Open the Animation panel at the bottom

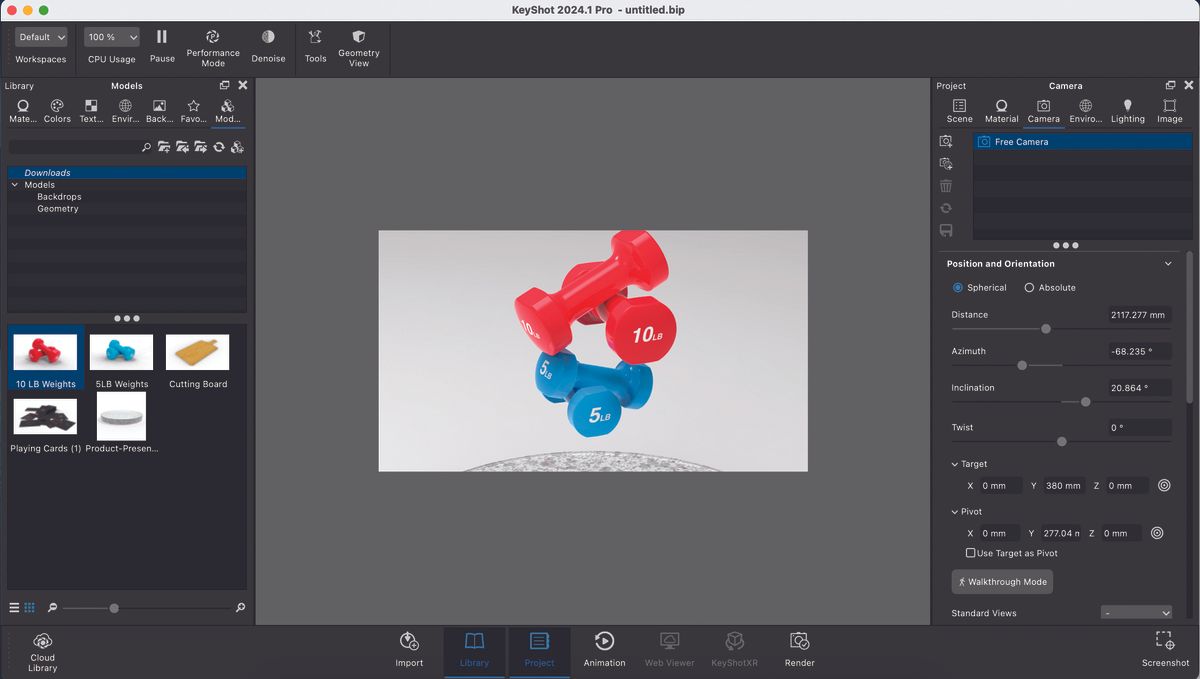coord(604,650)
